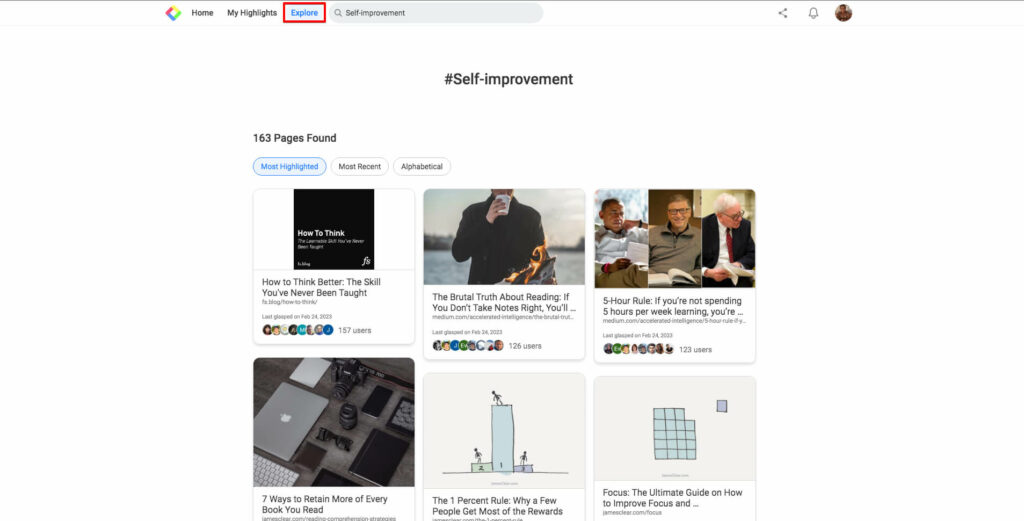Screen dimensions: 1024x521
Task: Click the Glasp colorful logo icon
Action: 173,13
